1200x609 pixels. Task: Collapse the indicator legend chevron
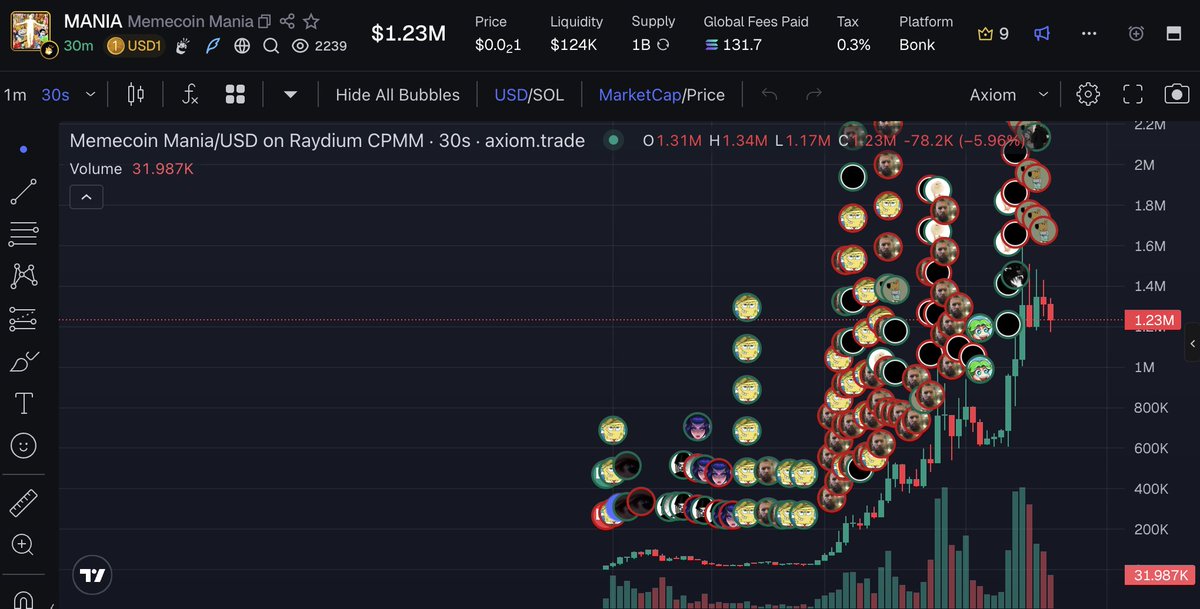pos(86,198)
